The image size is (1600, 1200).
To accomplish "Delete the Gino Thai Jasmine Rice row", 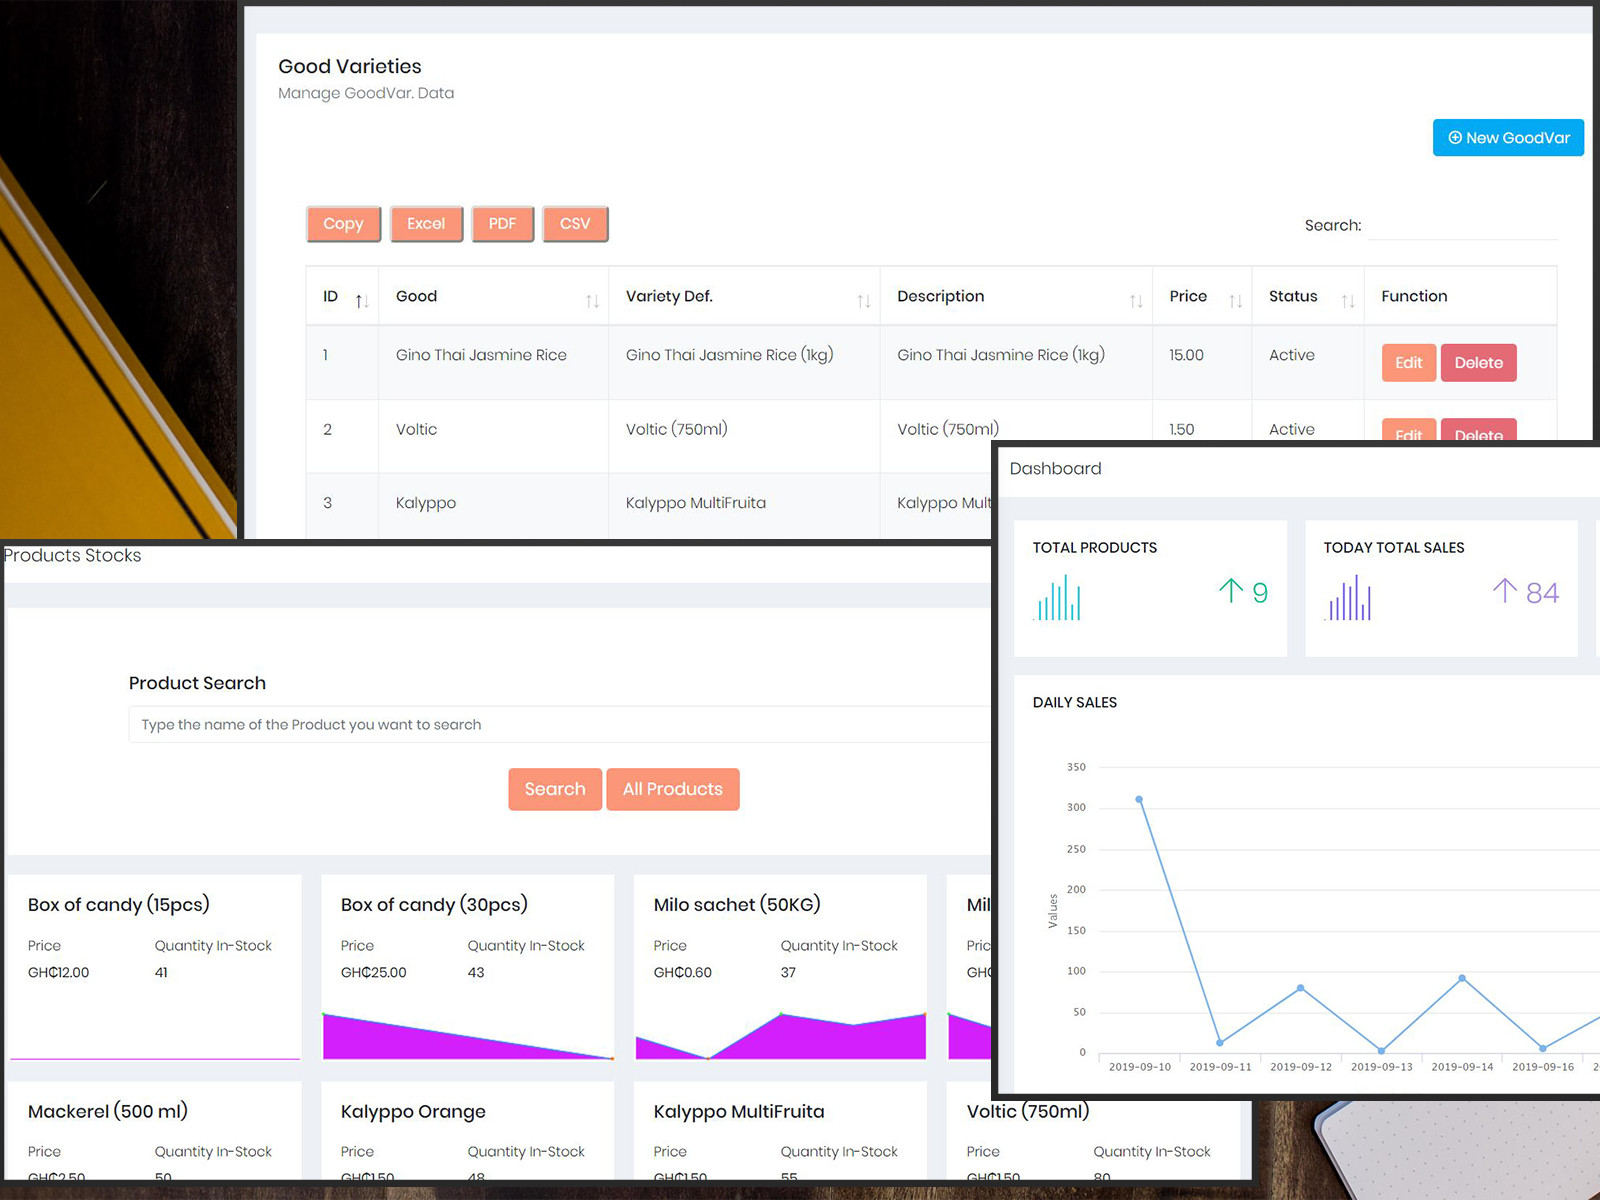I will (1478, 363).
